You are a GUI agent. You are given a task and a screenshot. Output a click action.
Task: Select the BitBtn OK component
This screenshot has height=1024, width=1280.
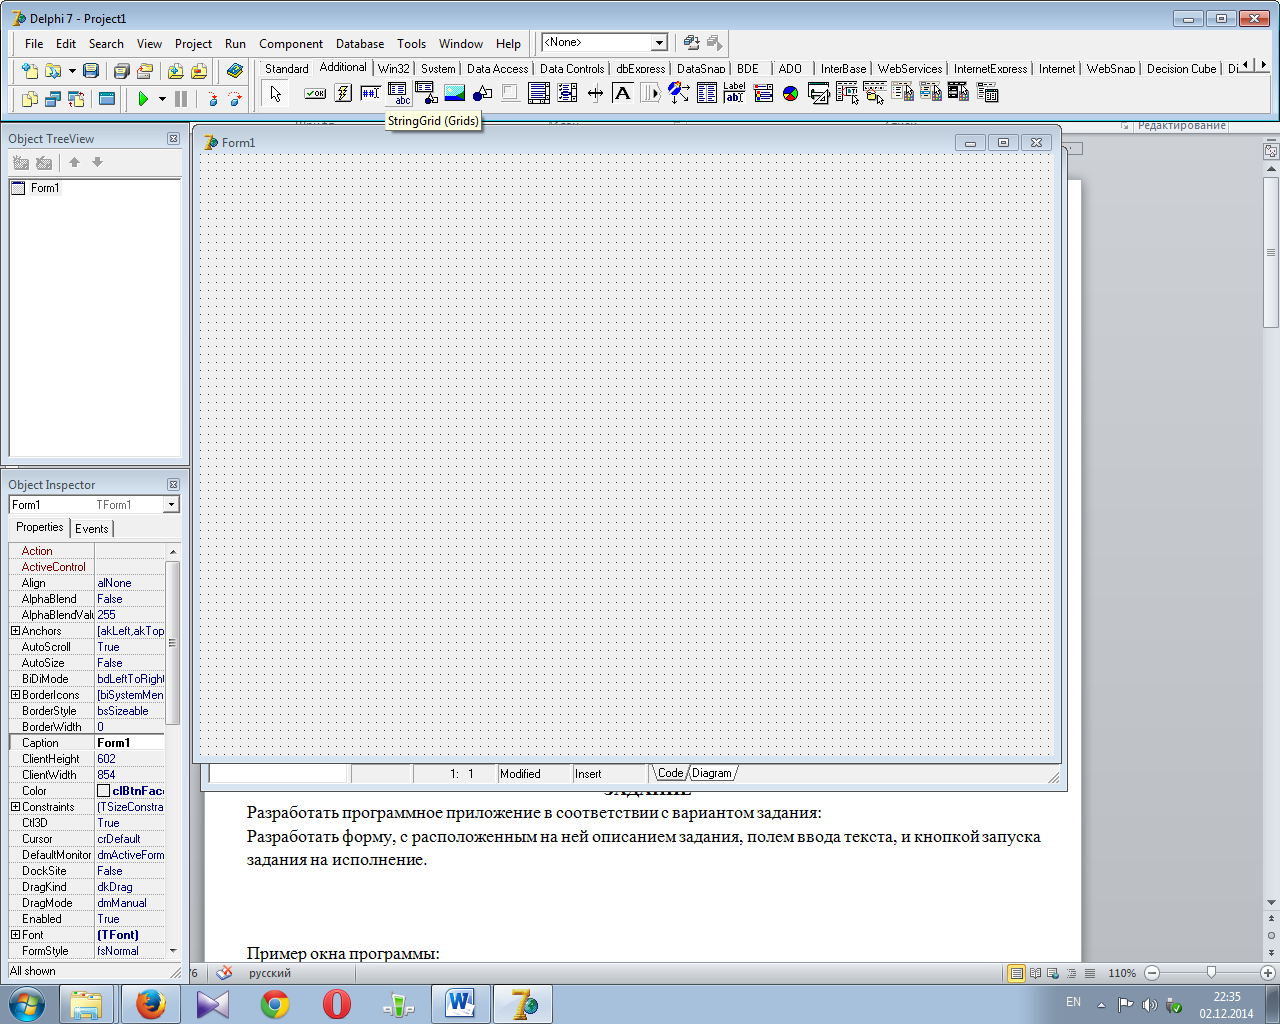(x=315, y=93)
